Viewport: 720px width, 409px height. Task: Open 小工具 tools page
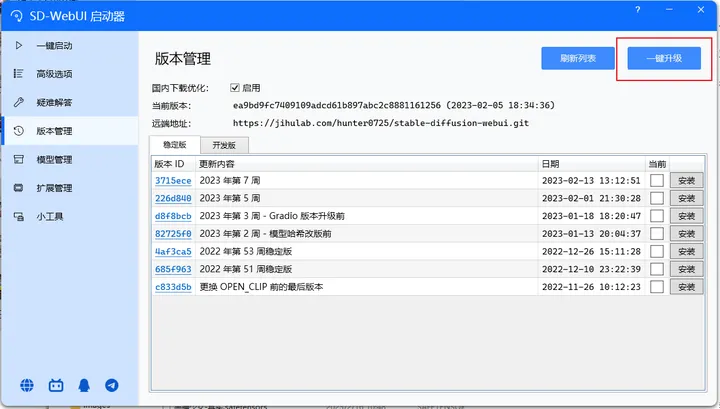pos(70,216)
